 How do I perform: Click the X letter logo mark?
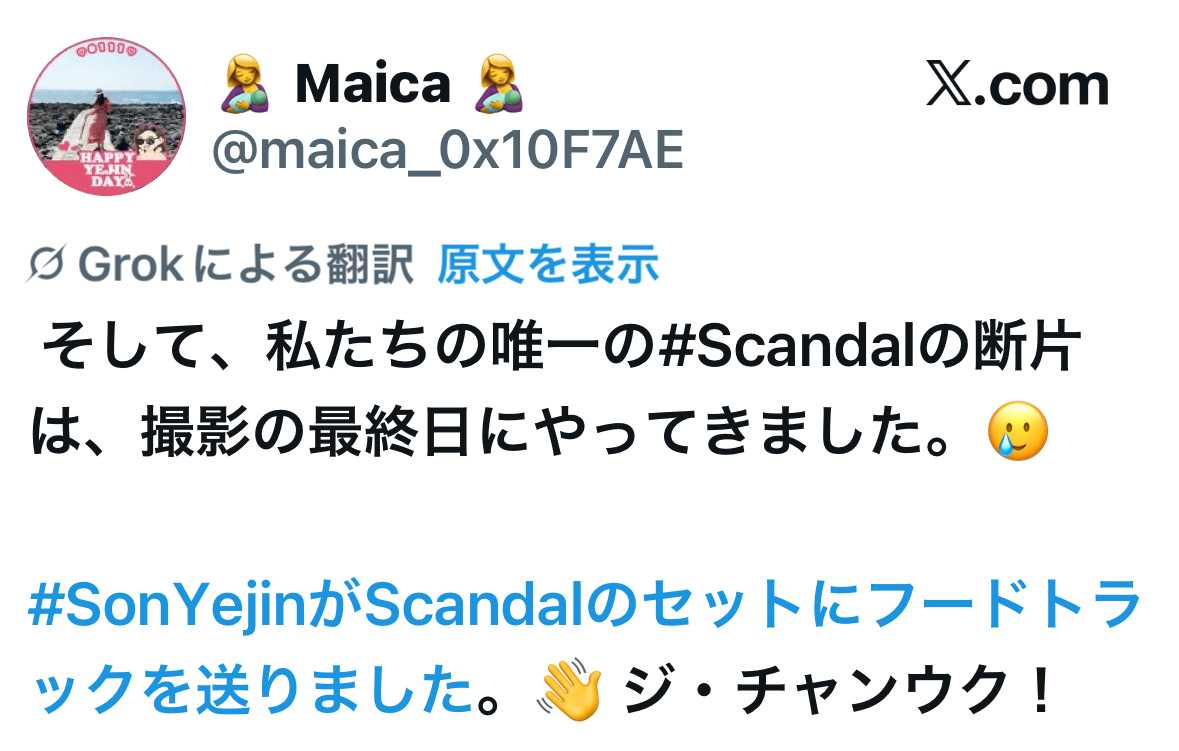click(x=950, y=83)
